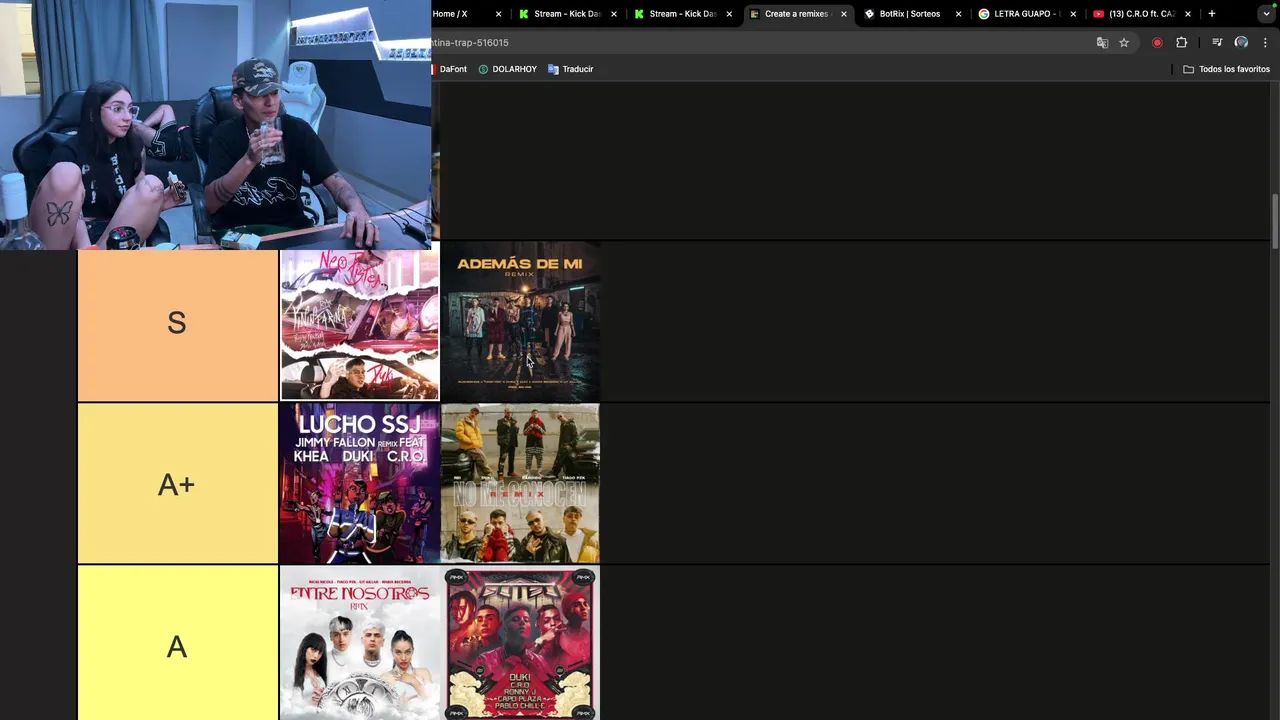1280x720 pixels.
Task: Select the No Me Conocen Remix cover
Action: pos(520,484)
